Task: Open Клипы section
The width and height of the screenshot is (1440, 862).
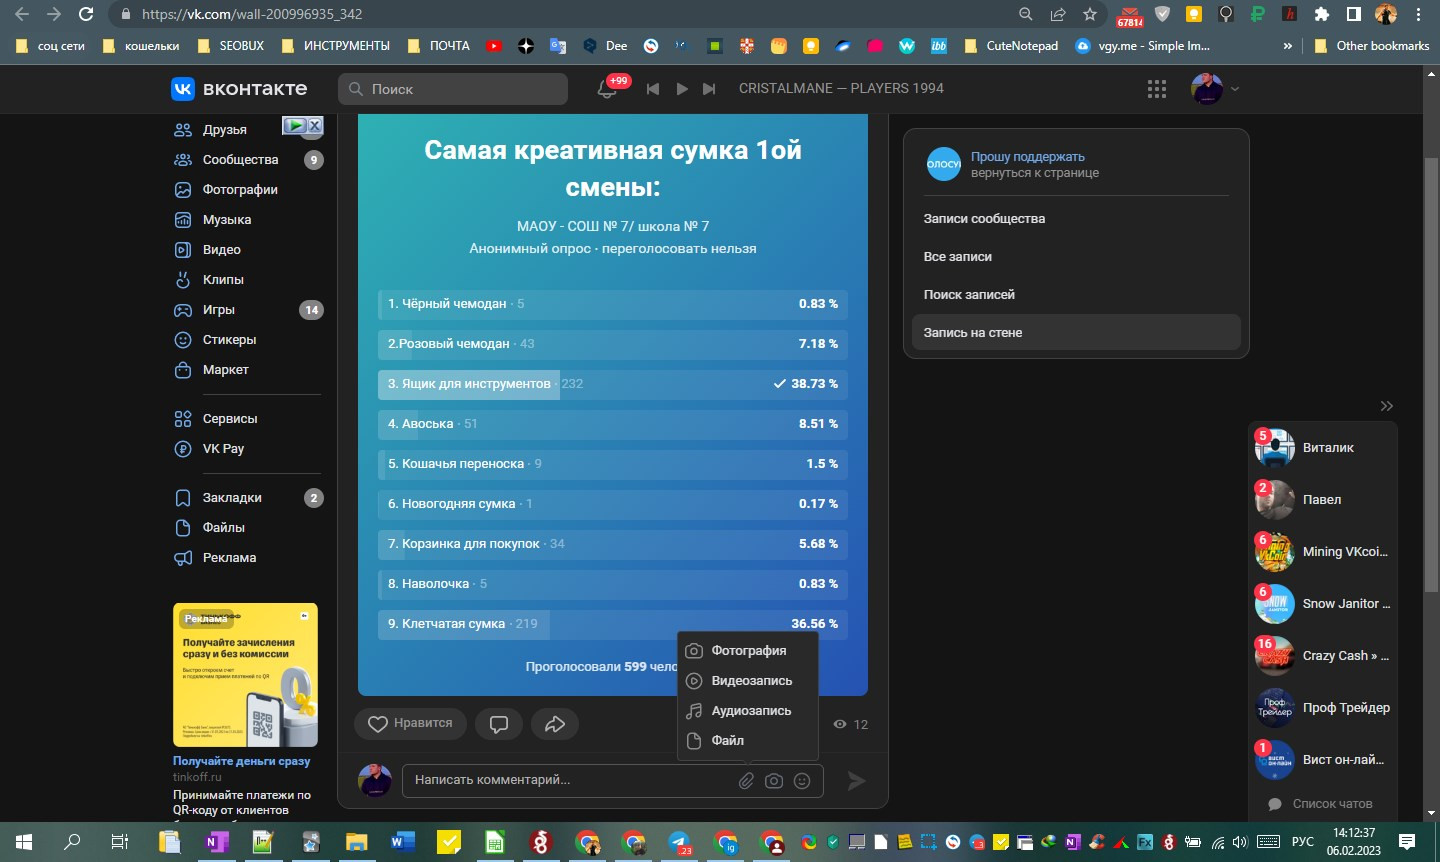Action: 223,280
